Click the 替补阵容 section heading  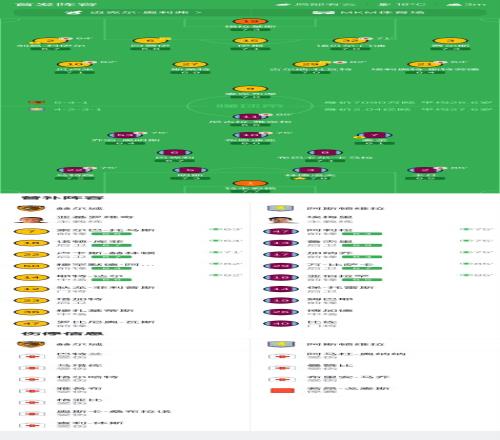point(63,198)
